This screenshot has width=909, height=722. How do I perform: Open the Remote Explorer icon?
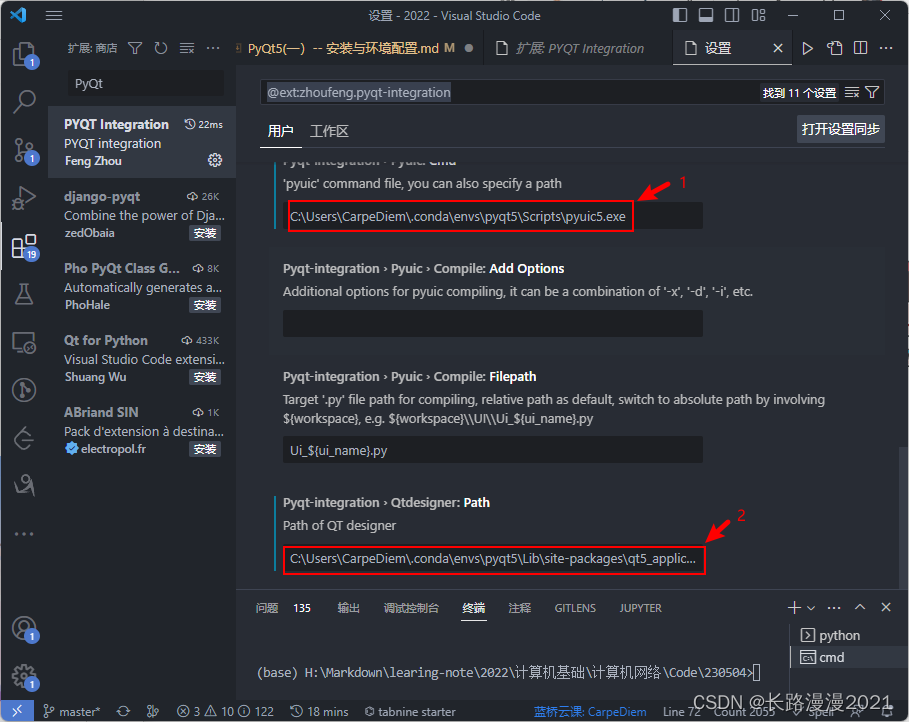[24, 343]
